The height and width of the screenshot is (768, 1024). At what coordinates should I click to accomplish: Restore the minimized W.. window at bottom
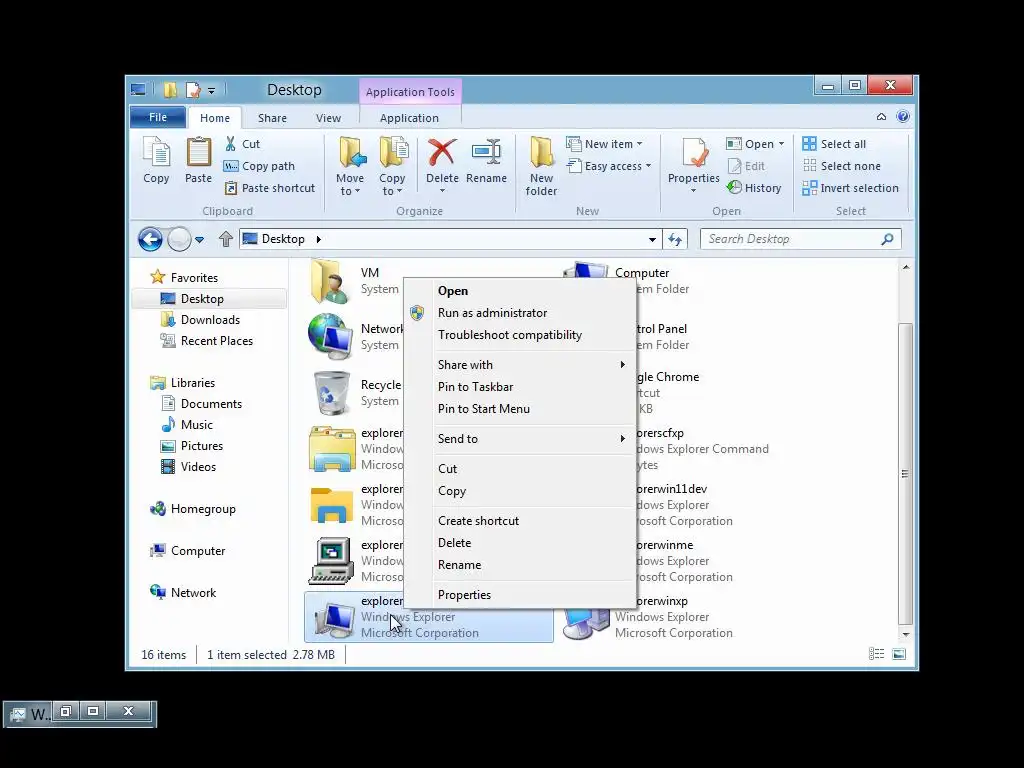coord(66,711)
